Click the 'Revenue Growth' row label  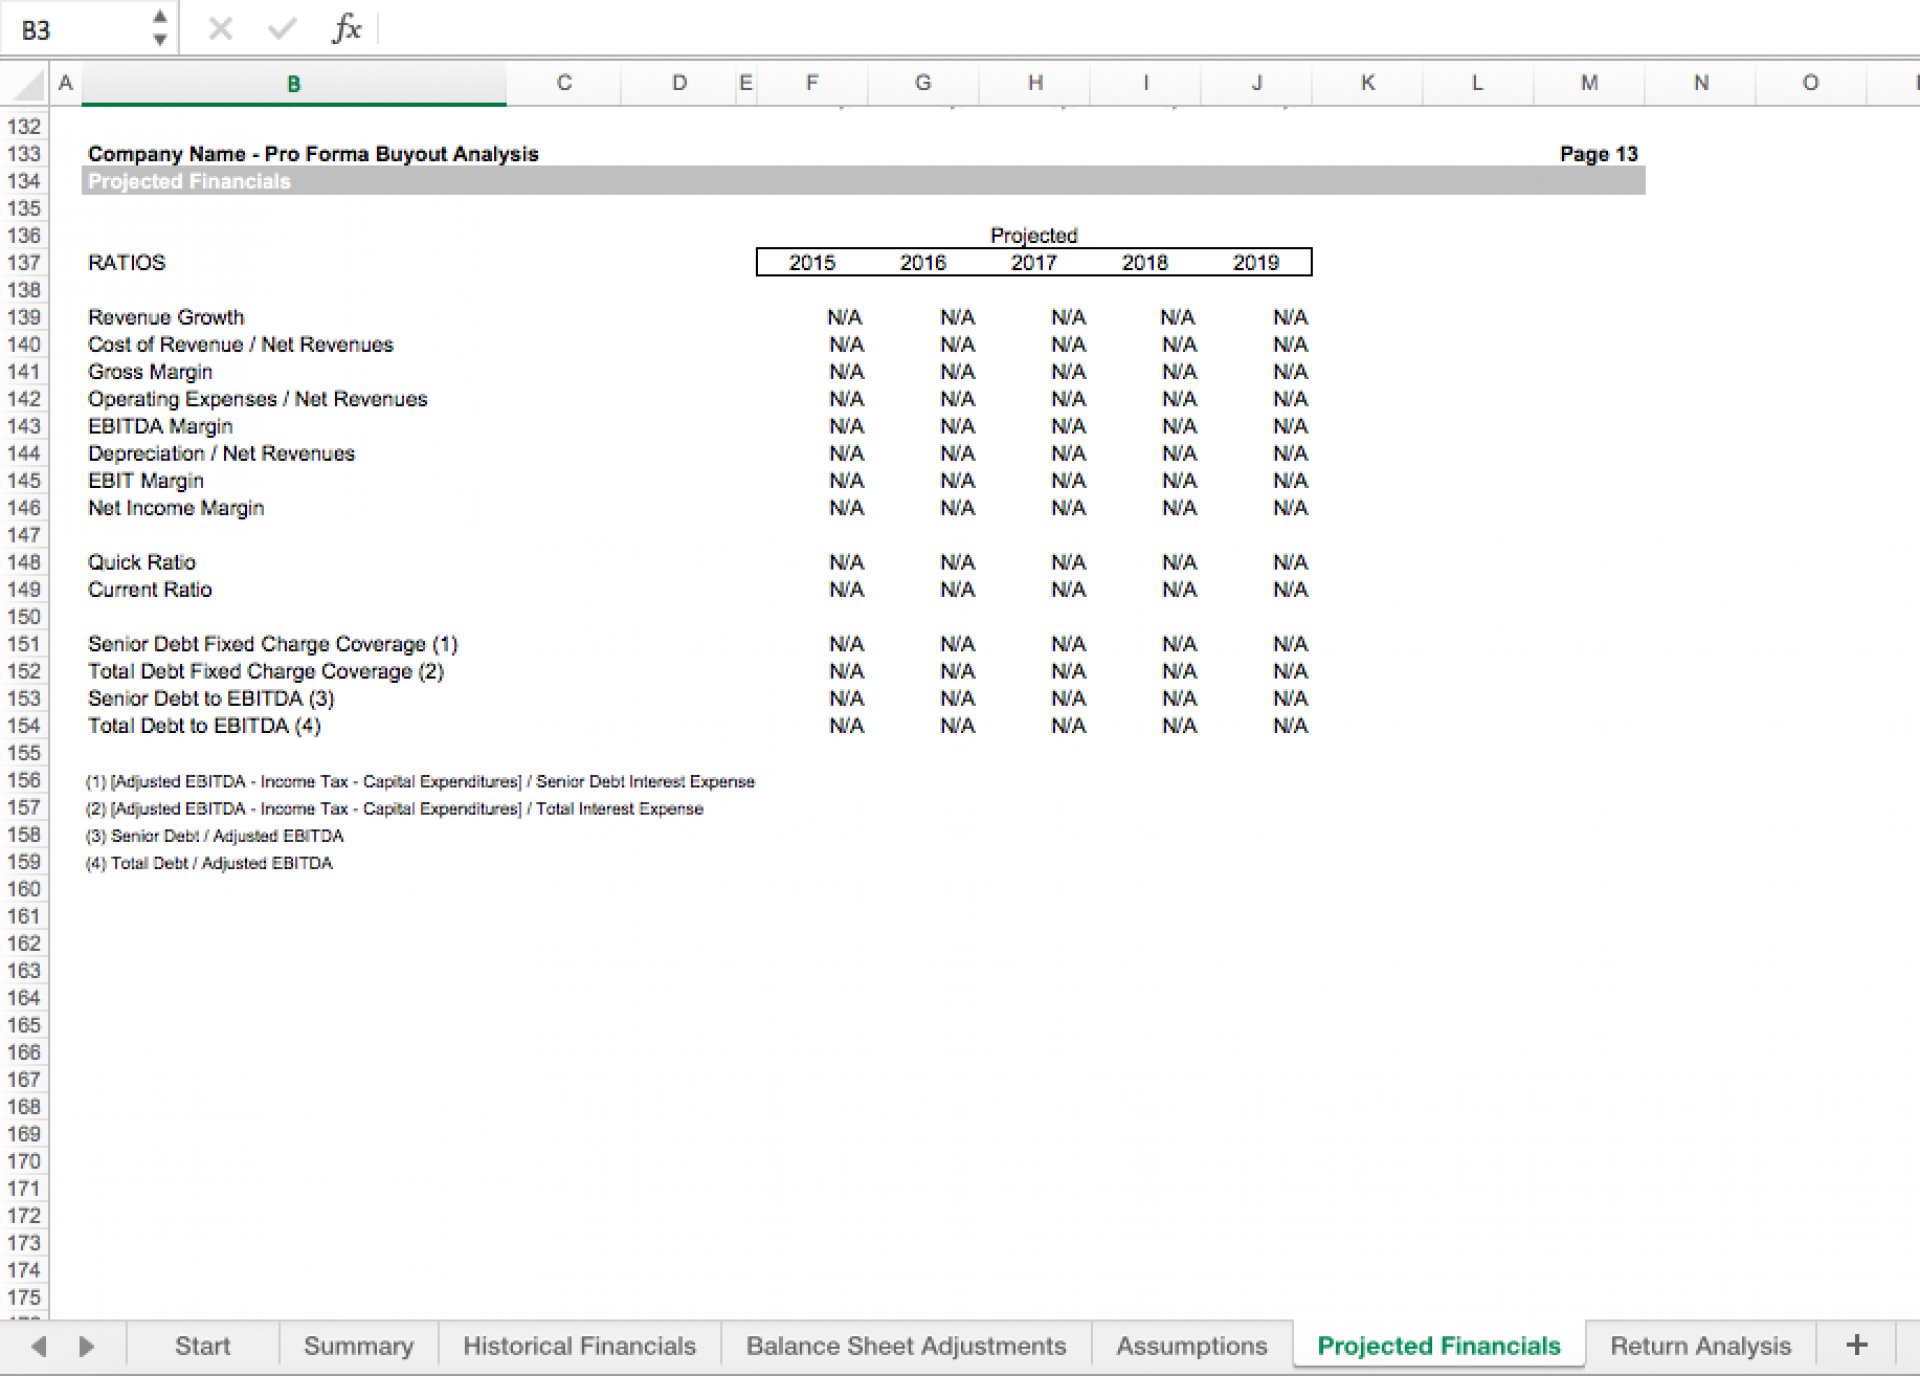(x=166, y=317)
